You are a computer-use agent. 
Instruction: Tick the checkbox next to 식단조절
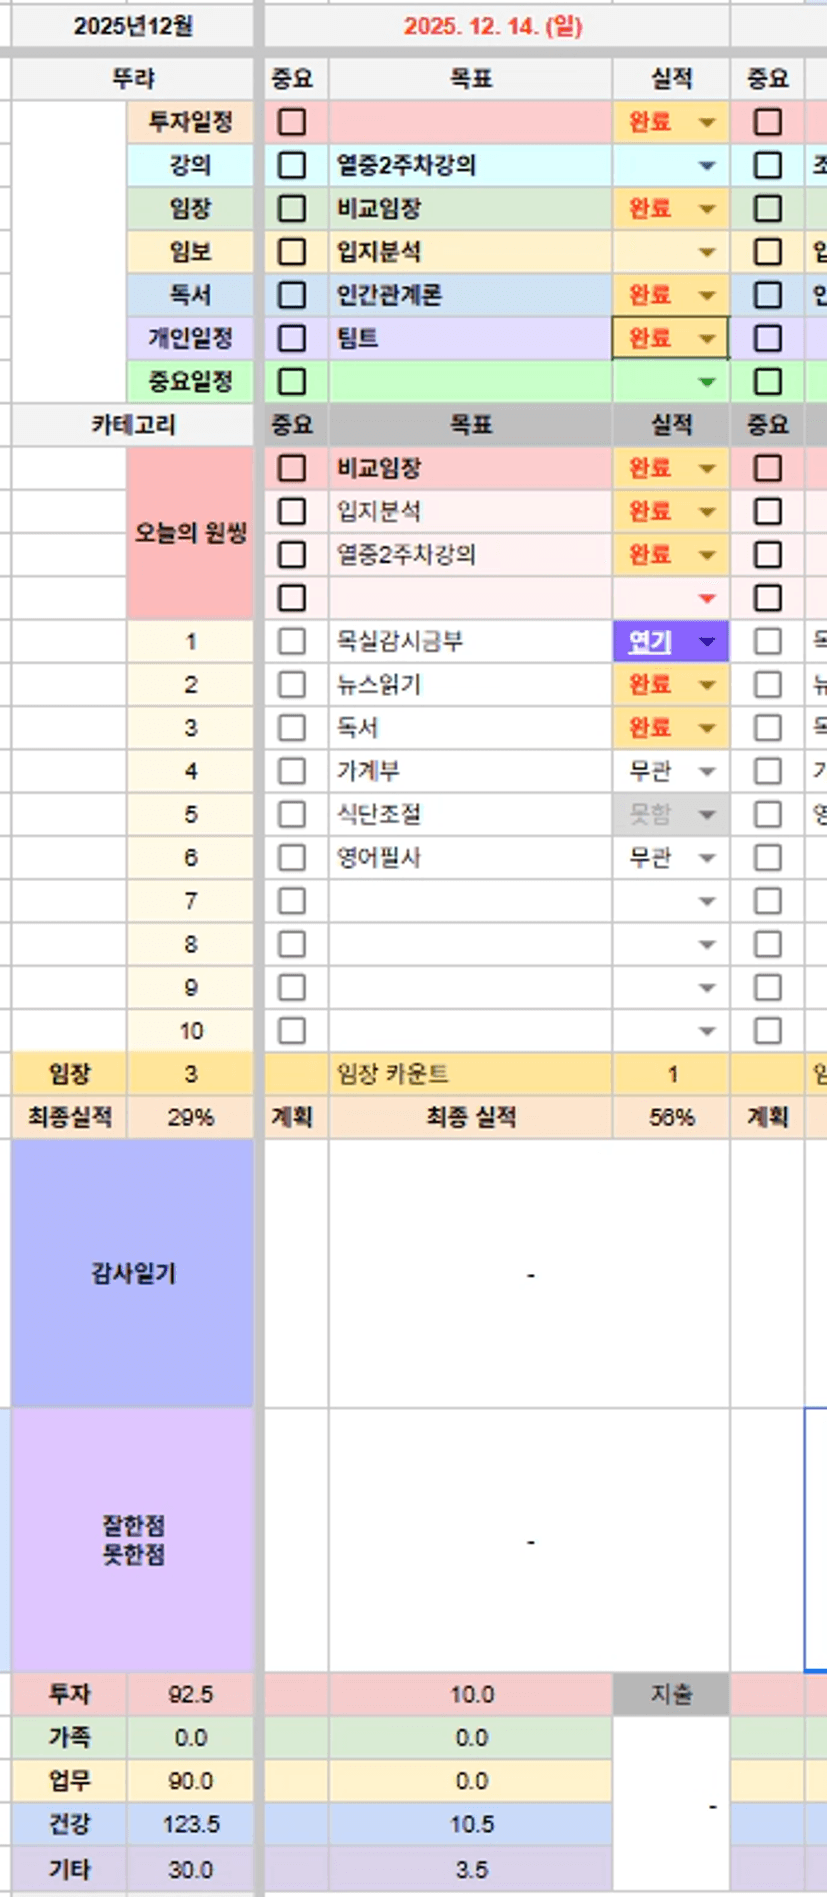tap(292, 814)
